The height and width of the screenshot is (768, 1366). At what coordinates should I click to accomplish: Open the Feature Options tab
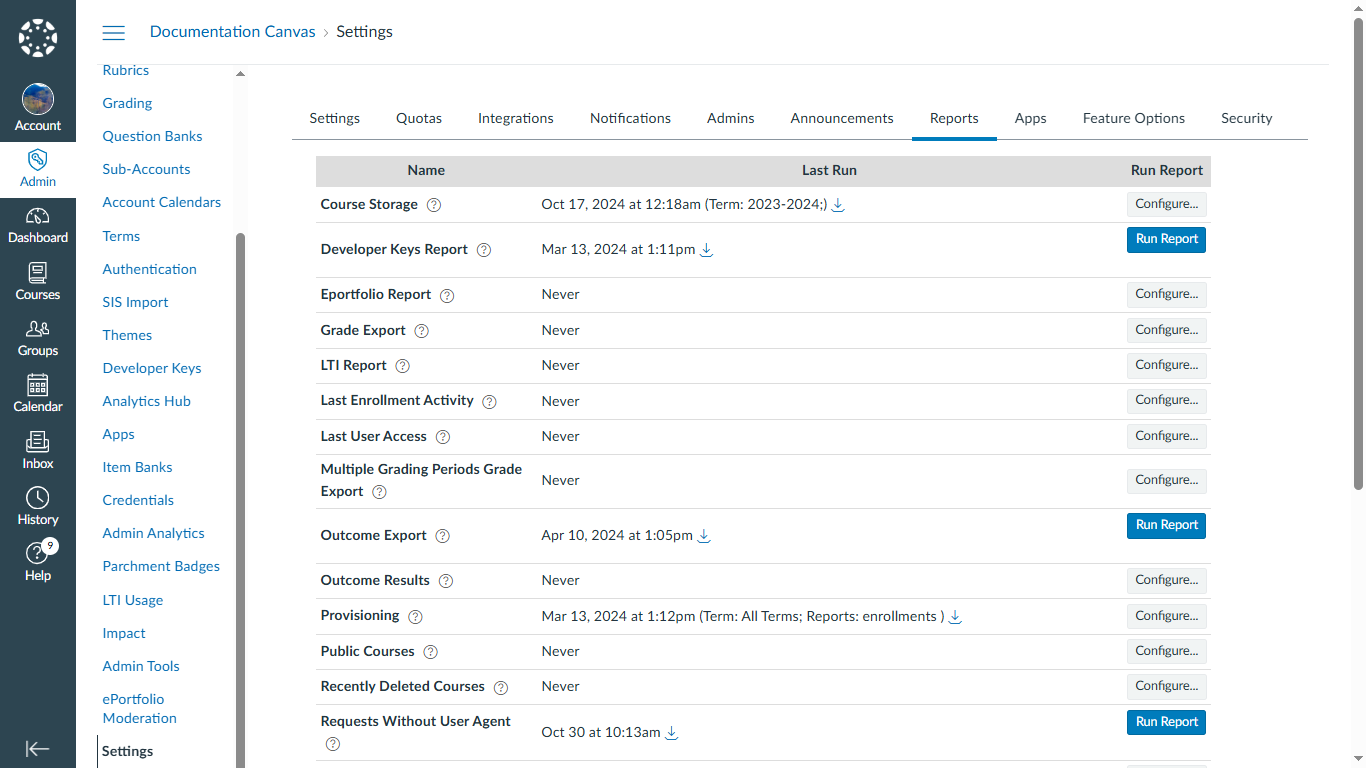point(1133,118)
